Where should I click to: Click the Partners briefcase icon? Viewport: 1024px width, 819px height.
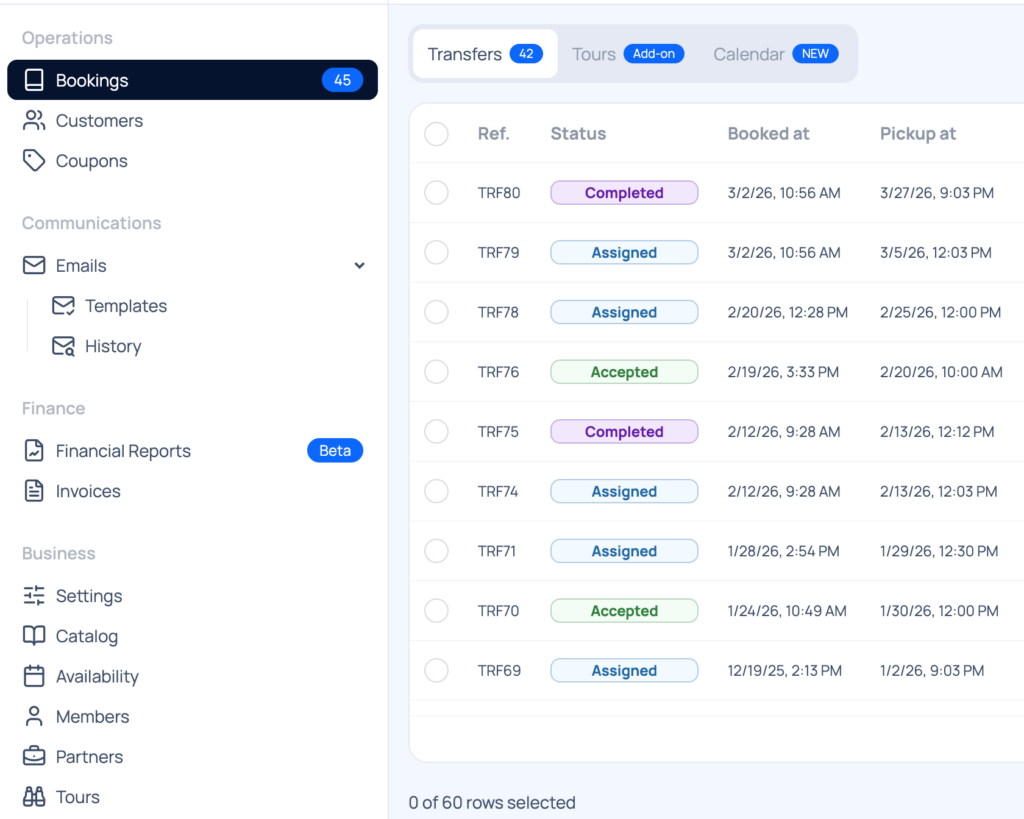click(x=34, y=757)
